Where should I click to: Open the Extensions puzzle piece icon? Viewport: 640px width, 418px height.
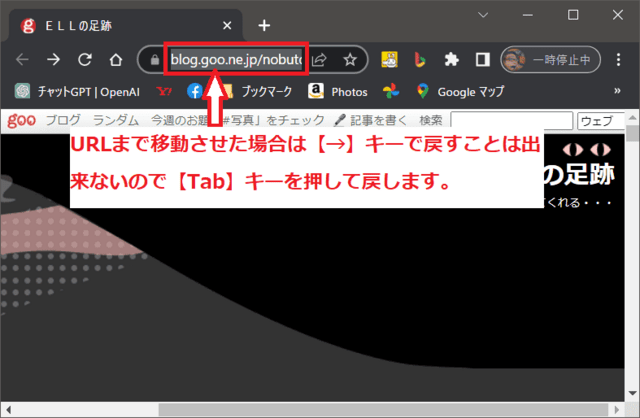(451, 59)
